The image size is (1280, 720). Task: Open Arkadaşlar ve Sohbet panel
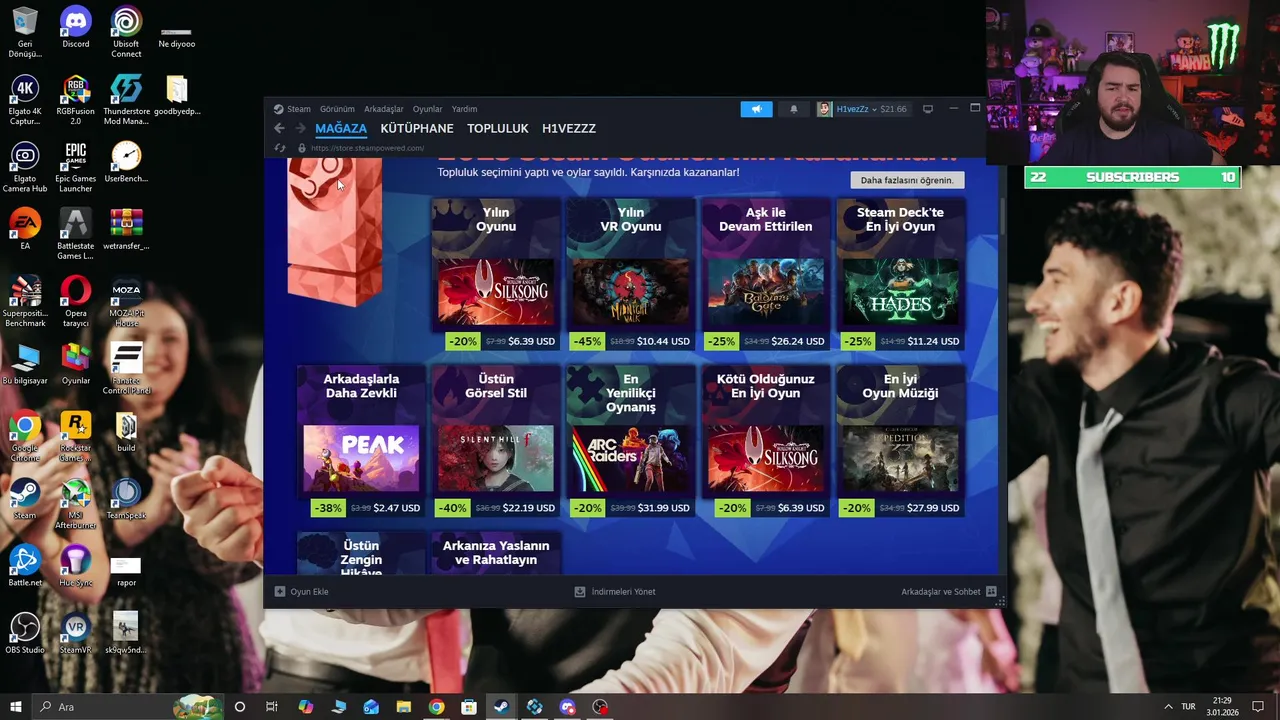pyautogui.click(x=948, y=592)
